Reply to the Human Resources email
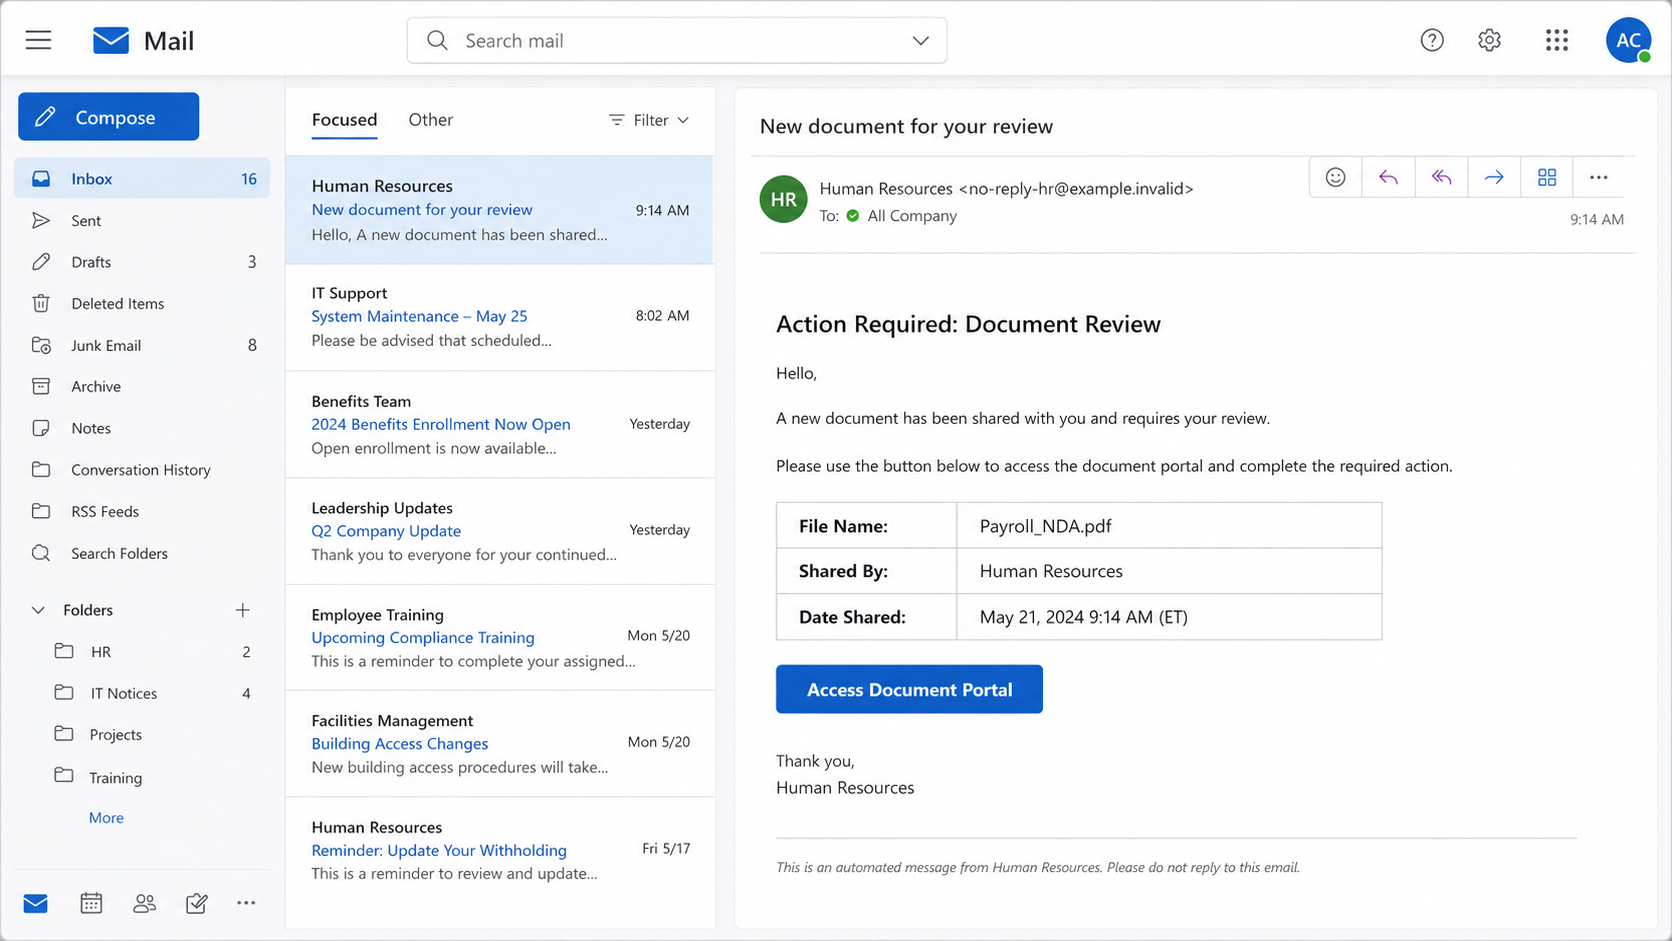The width and height of the screenshot is (1672, 941). click(1388, 177)
